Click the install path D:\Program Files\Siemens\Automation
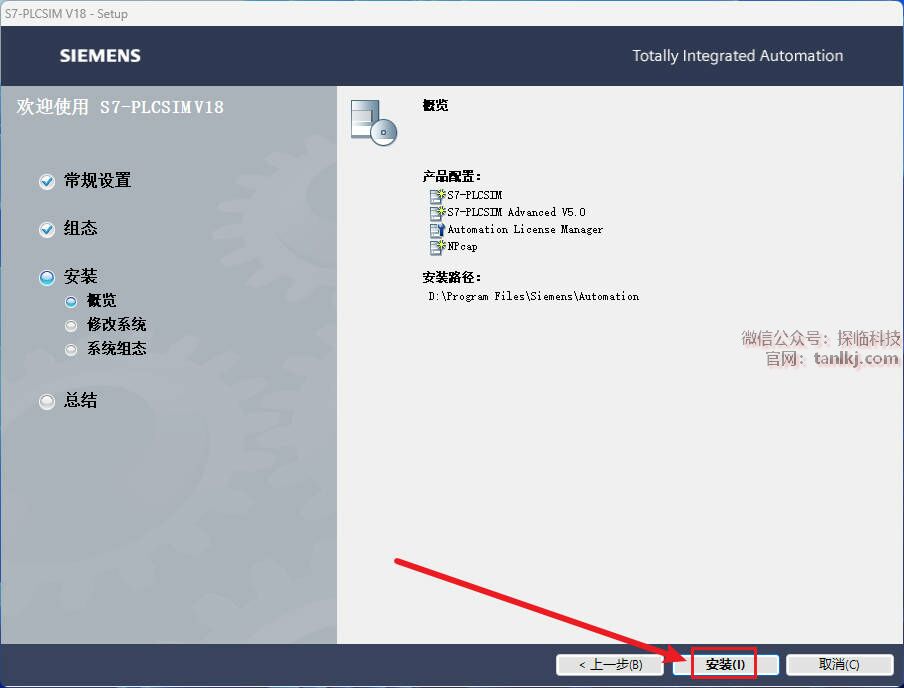904x688 pixels. (534, 296)
